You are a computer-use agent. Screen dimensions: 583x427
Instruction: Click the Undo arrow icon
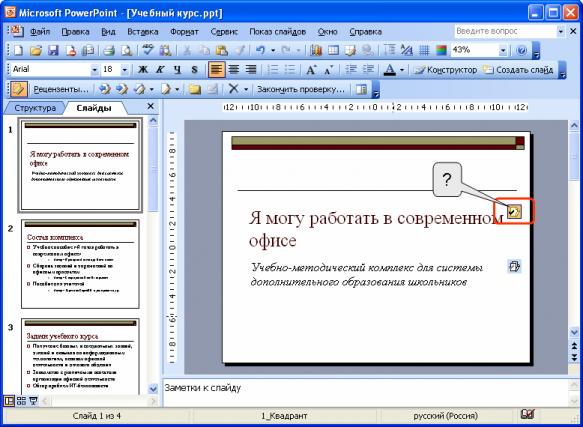point(260,50)
